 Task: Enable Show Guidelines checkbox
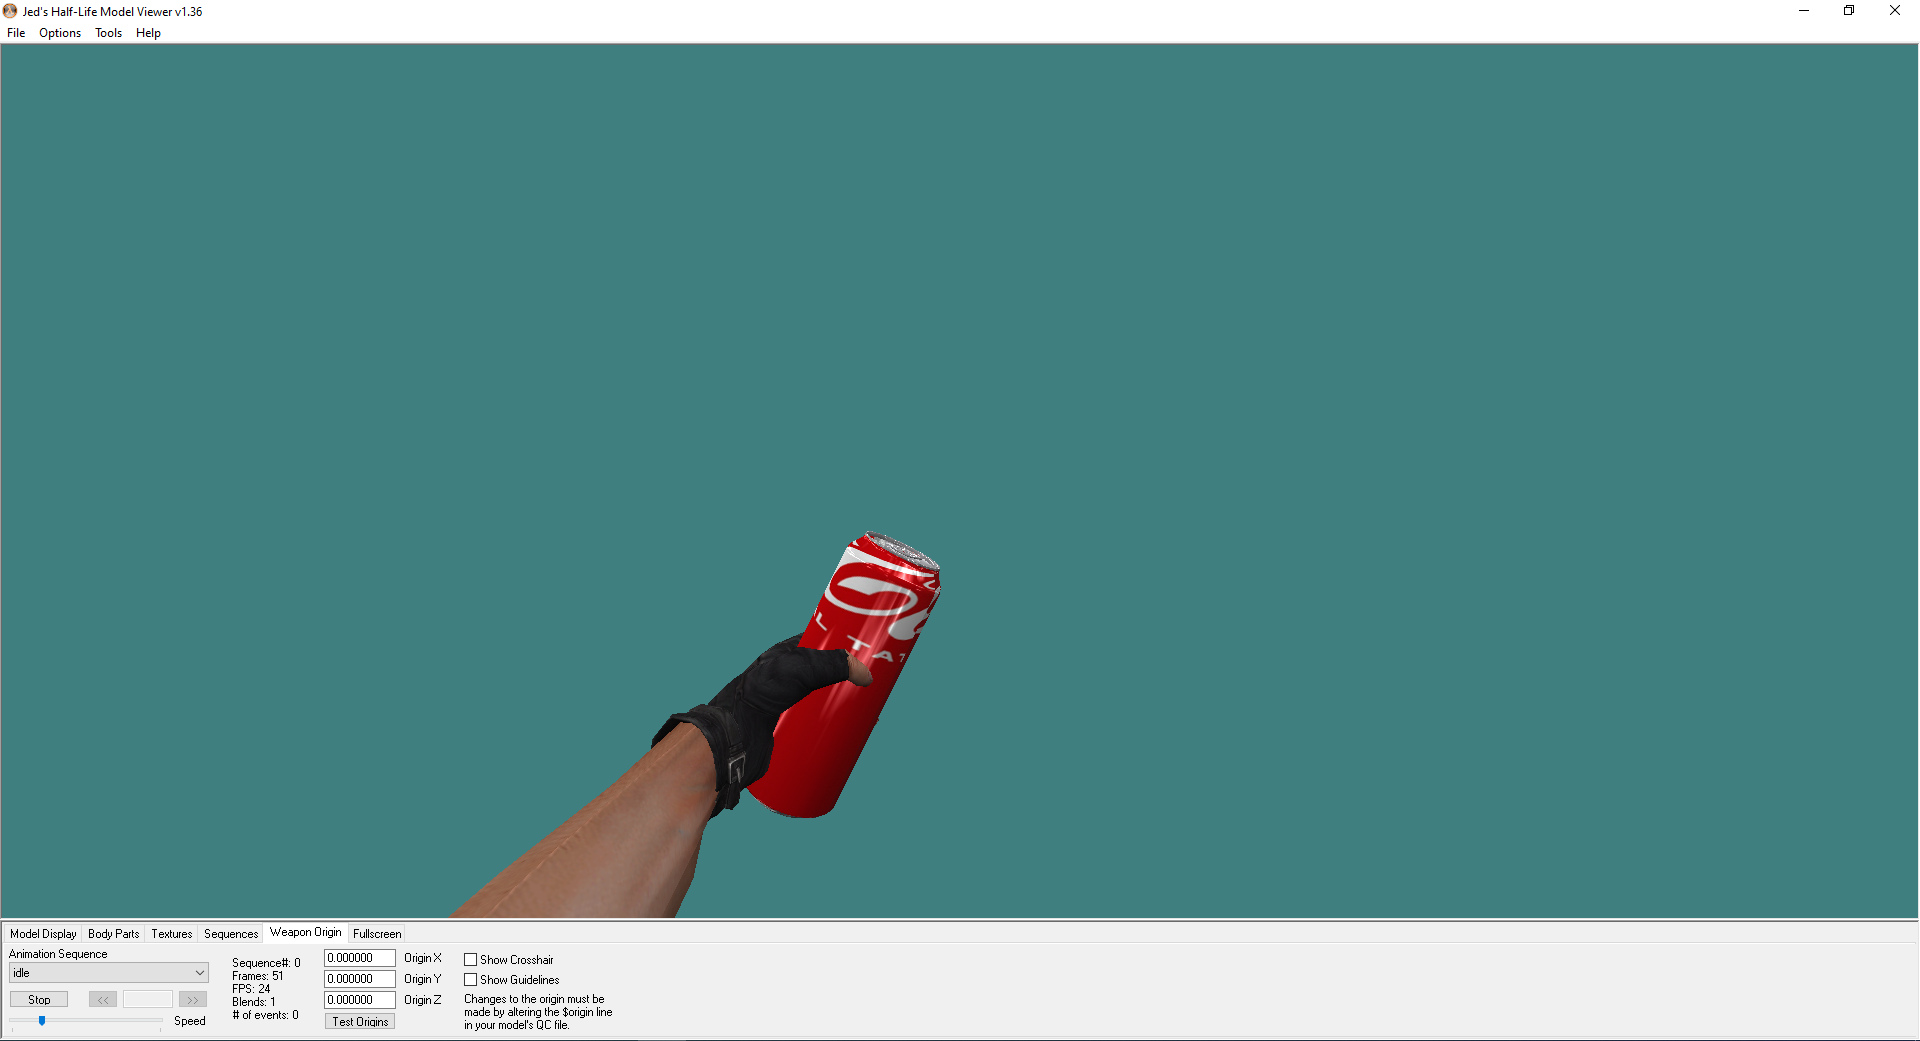pyautogui.click(x=470, y=980)
